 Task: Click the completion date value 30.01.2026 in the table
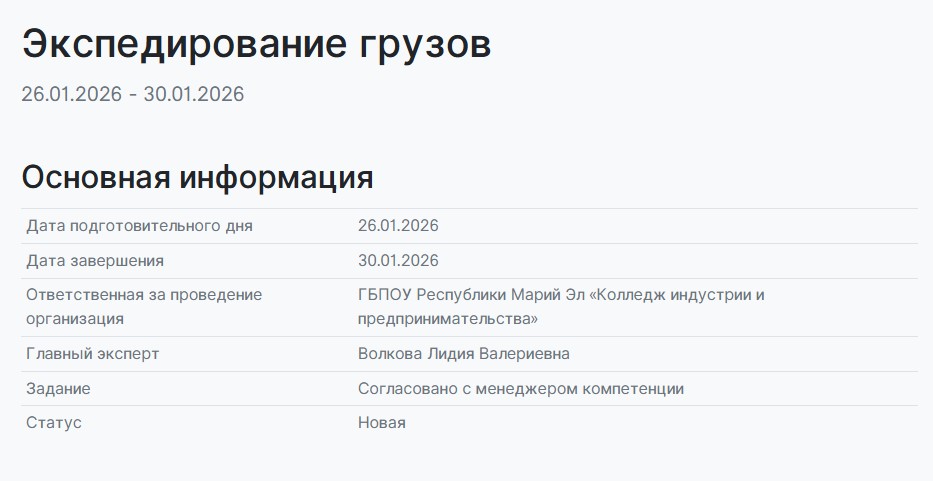click(x=398, y=261)
